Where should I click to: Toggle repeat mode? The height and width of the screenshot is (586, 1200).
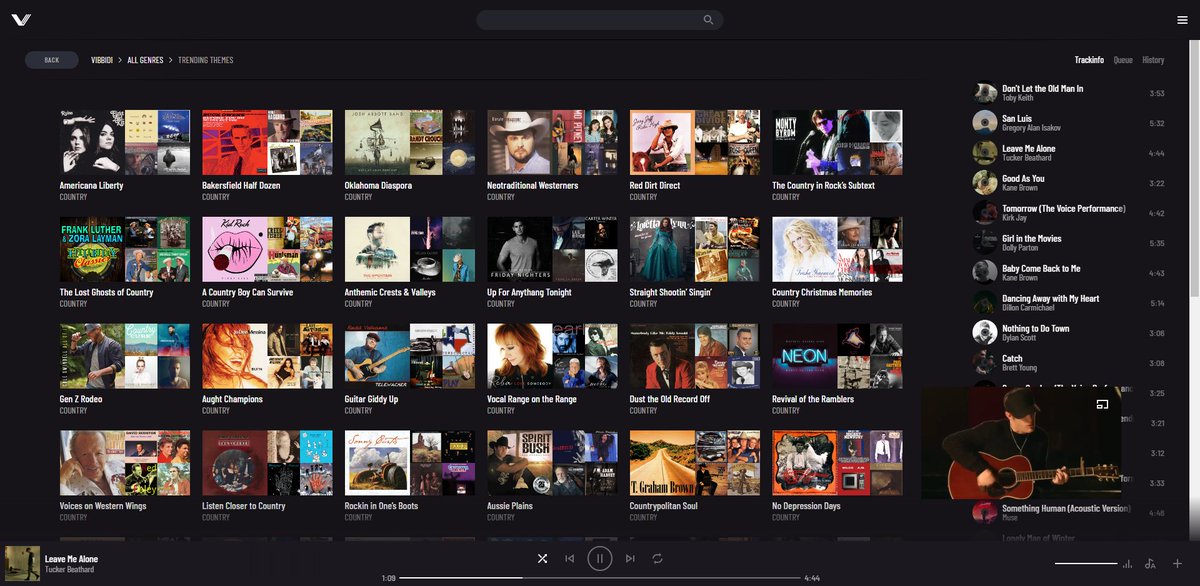[658, 559]
